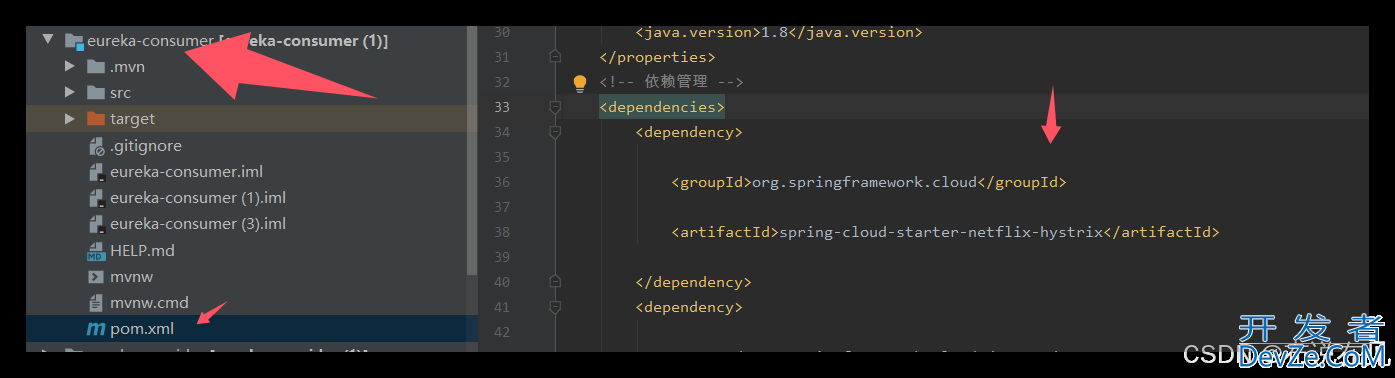The image size is (1395, 378).
Task: Select the .mvn folder label
Action: tap(127, 67)
